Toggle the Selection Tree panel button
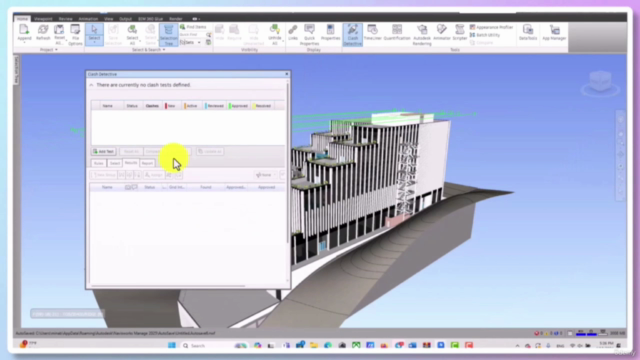The height and width of the screenshot is (360, 640). pos(169,34)
